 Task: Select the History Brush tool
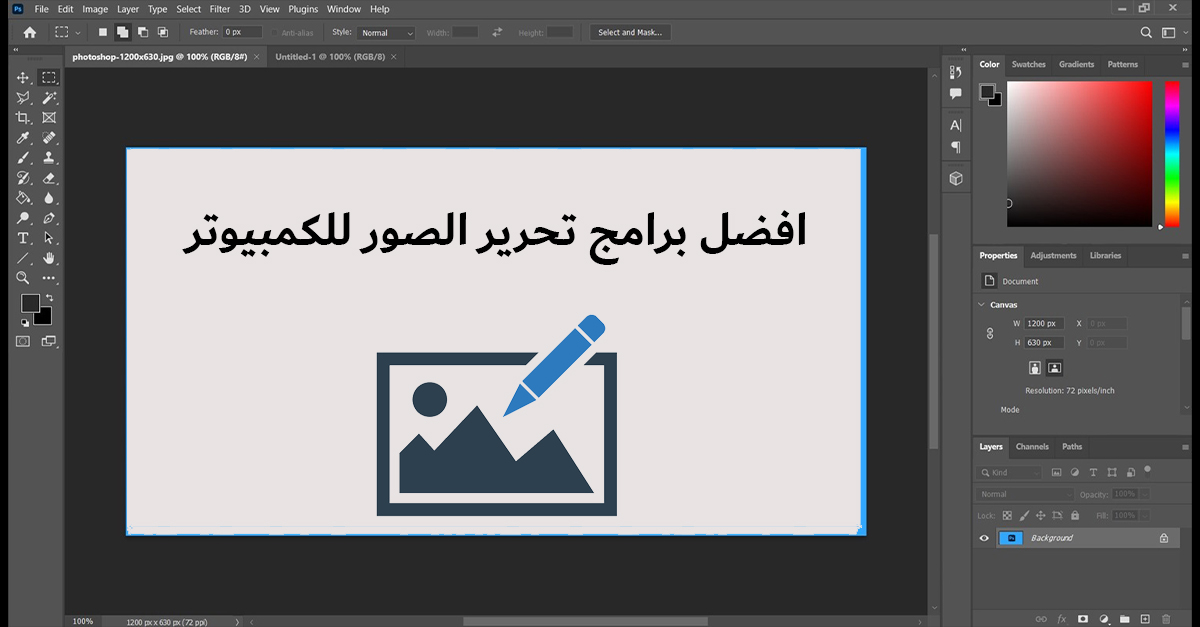23,178
